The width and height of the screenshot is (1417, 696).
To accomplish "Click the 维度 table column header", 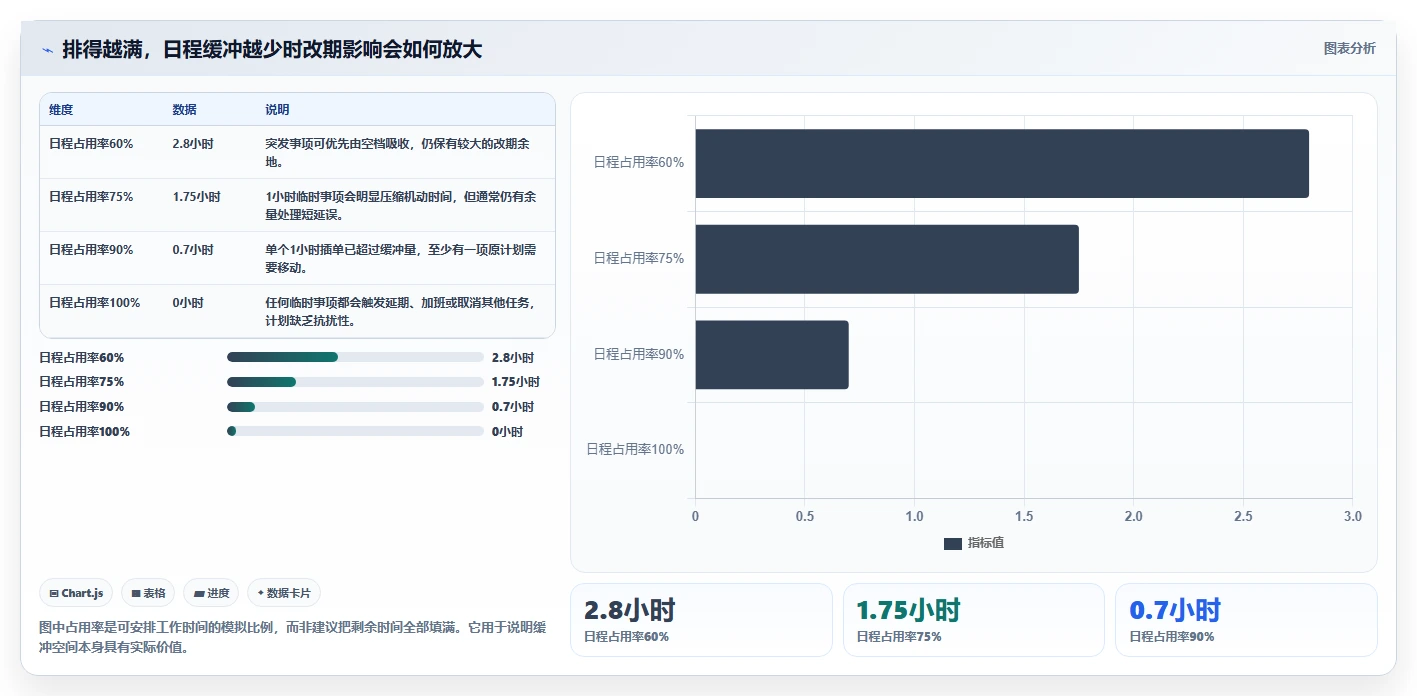I will tap(61, 110).
